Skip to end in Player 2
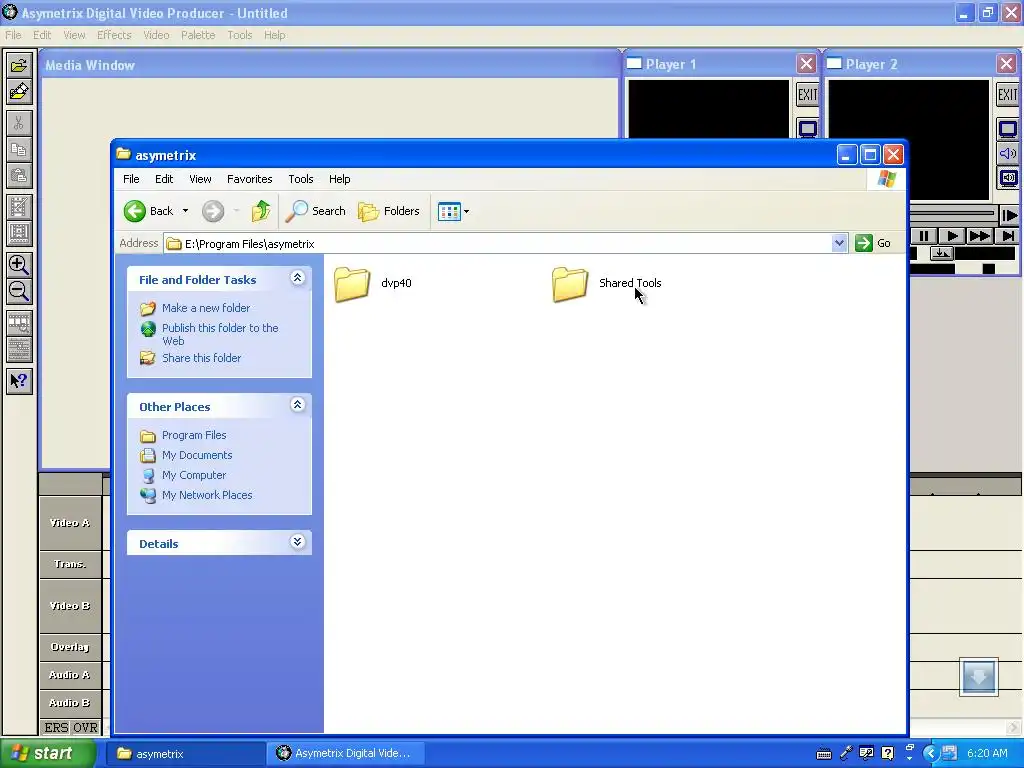Viewport: 1024px width, 768px height. click(x=1008, y=236)
